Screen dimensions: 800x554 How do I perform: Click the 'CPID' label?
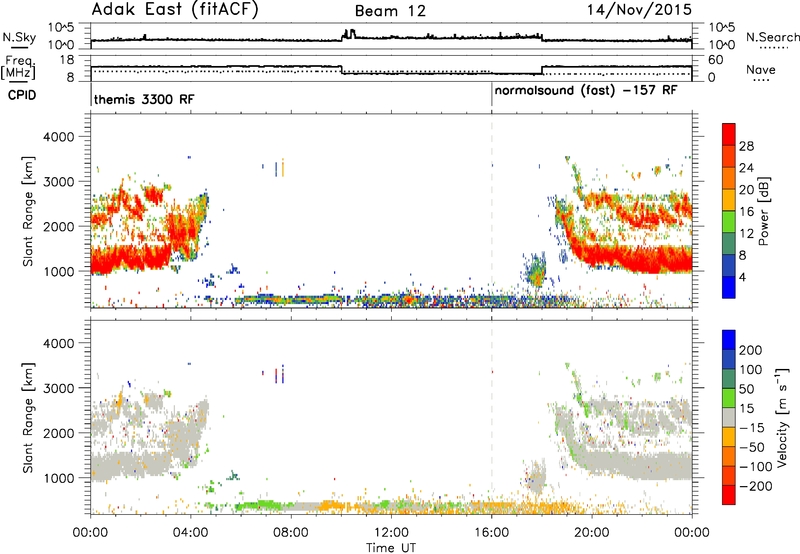pos(22,95)
